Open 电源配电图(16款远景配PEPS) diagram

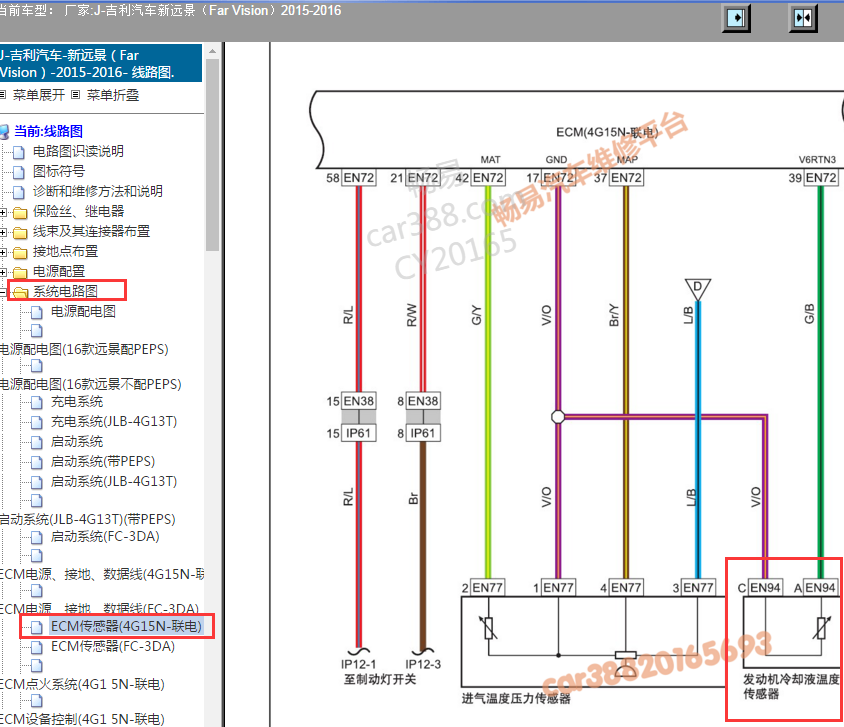pyautogui.click(x=84, y=349)
